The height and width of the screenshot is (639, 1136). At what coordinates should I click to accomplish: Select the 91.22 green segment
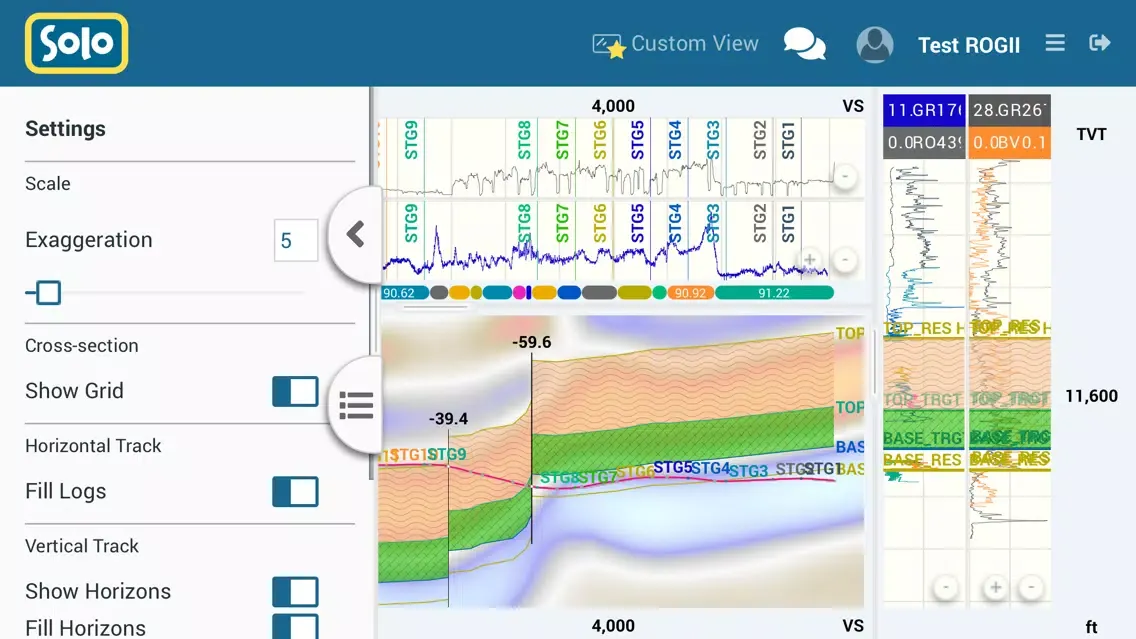pos(774,293)
